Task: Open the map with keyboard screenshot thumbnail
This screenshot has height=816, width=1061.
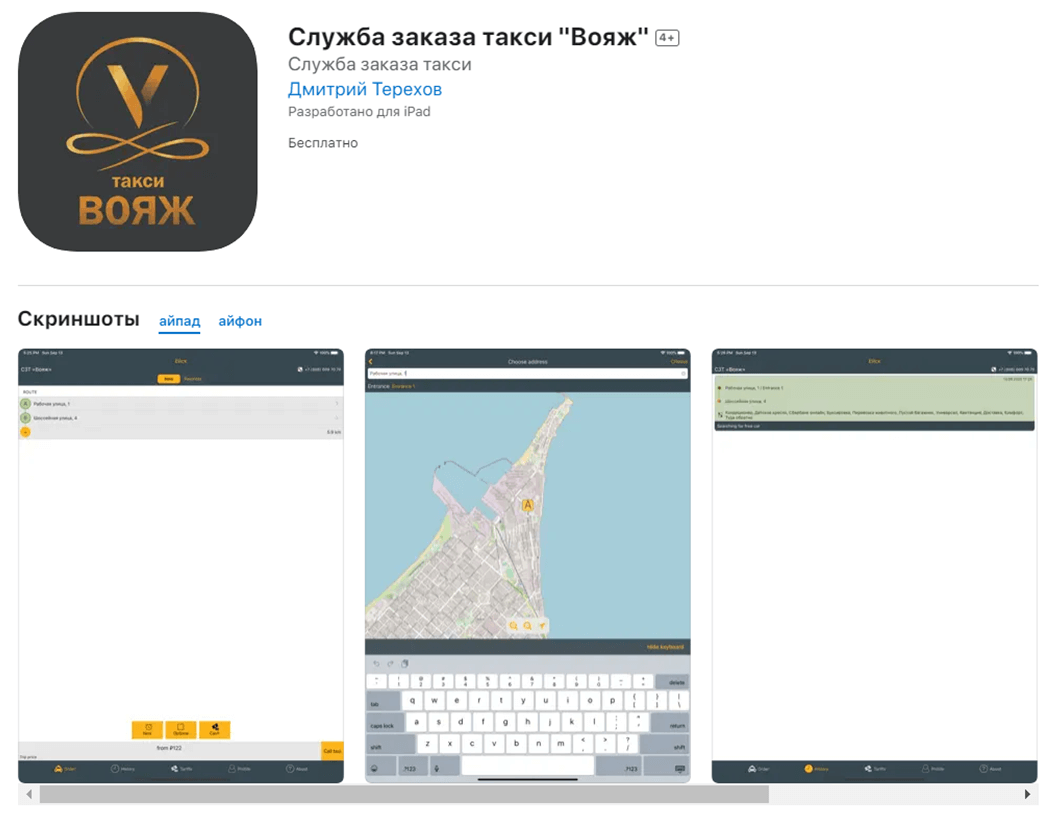Action: [x=528, y=566]
